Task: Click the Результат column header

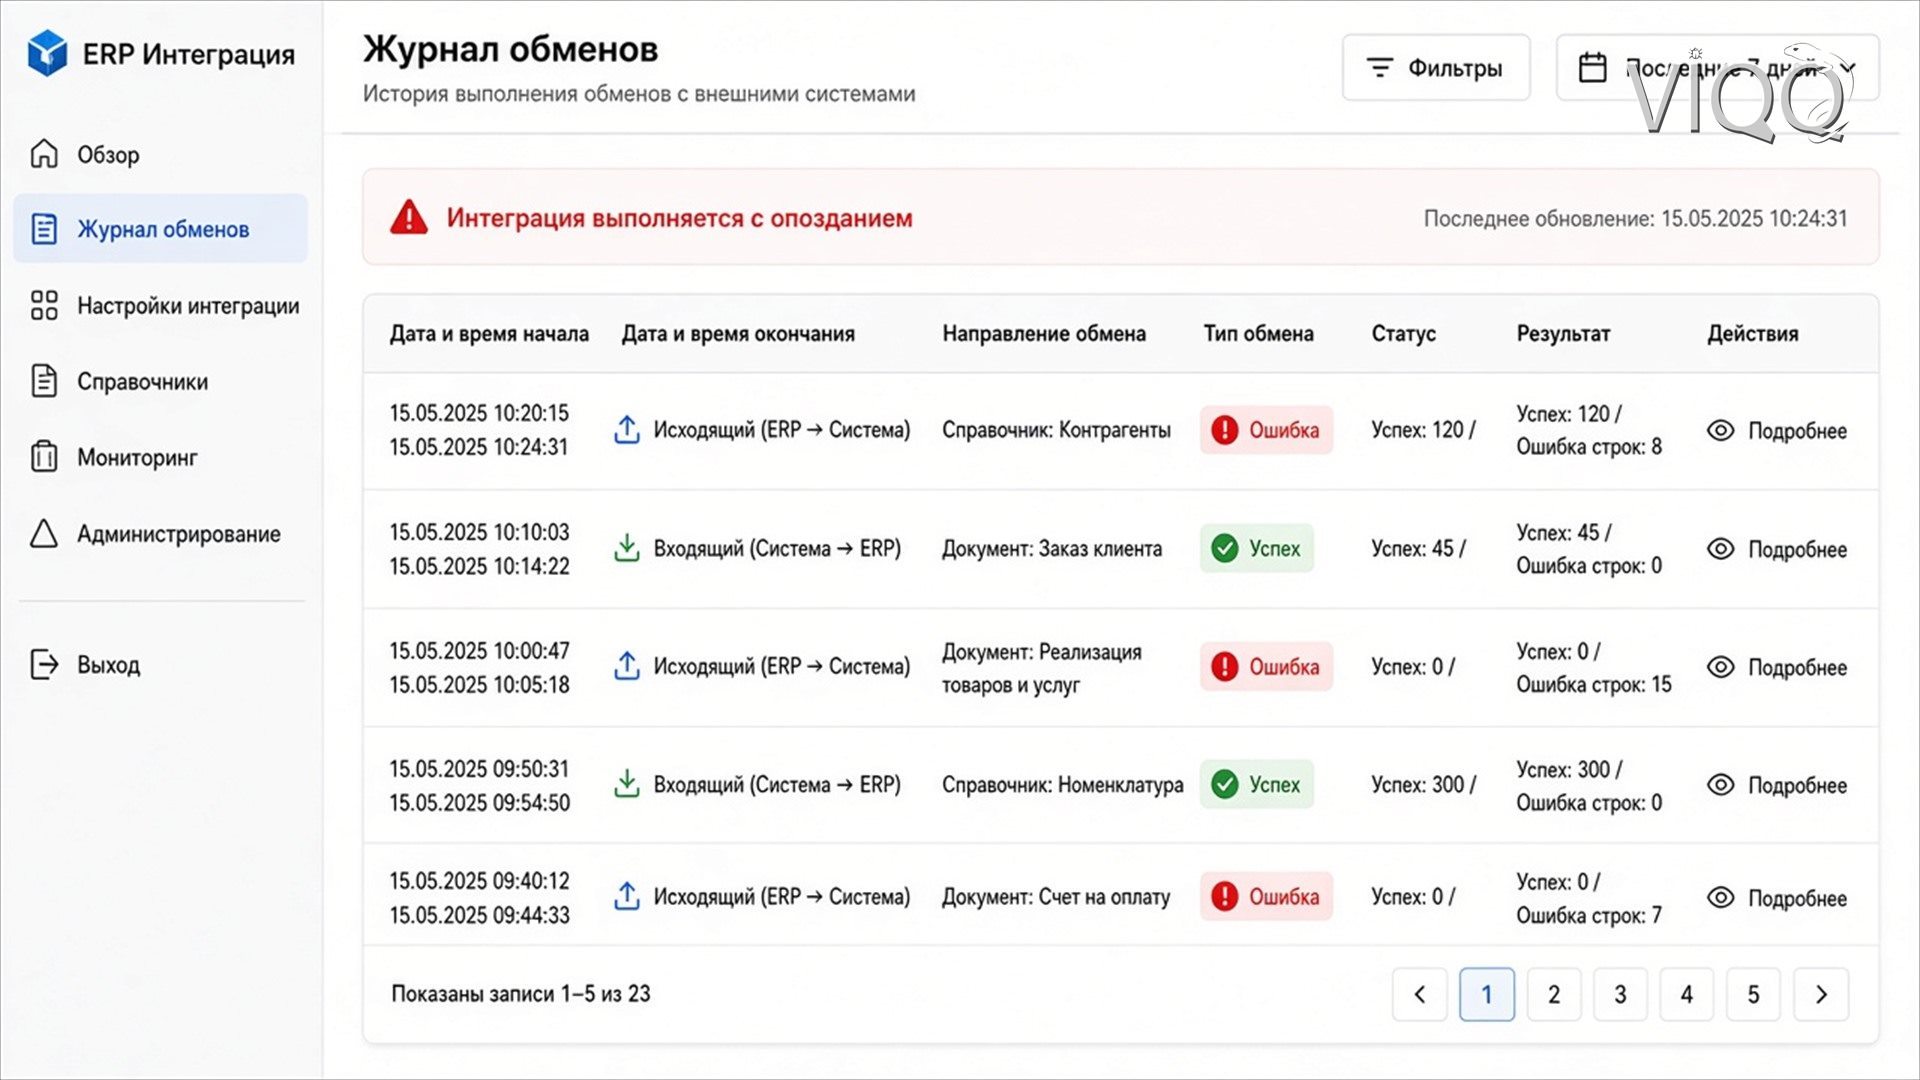Action: pyautogui.click(x=1563, y=334)
